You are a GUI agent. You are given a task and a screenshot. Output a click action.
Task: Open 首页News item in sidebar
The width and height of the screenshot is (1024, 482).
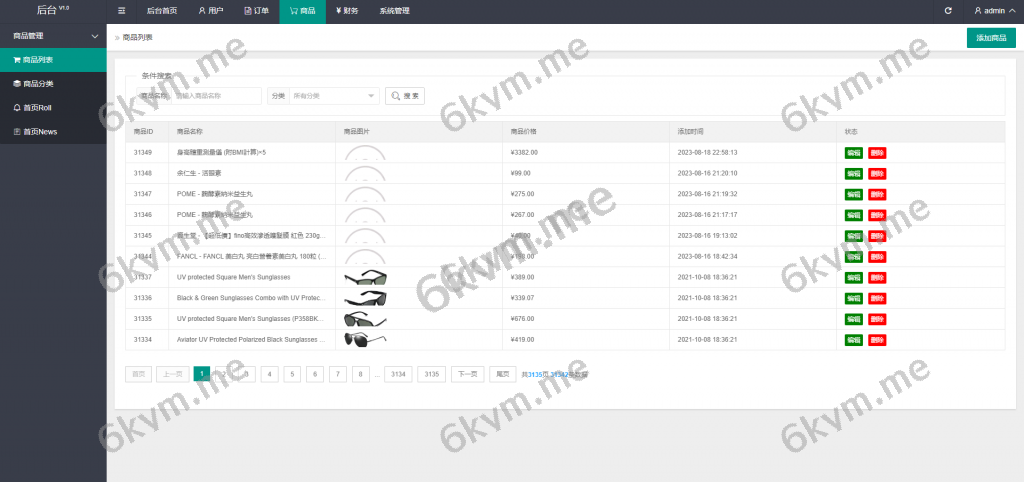pos(53,132)
